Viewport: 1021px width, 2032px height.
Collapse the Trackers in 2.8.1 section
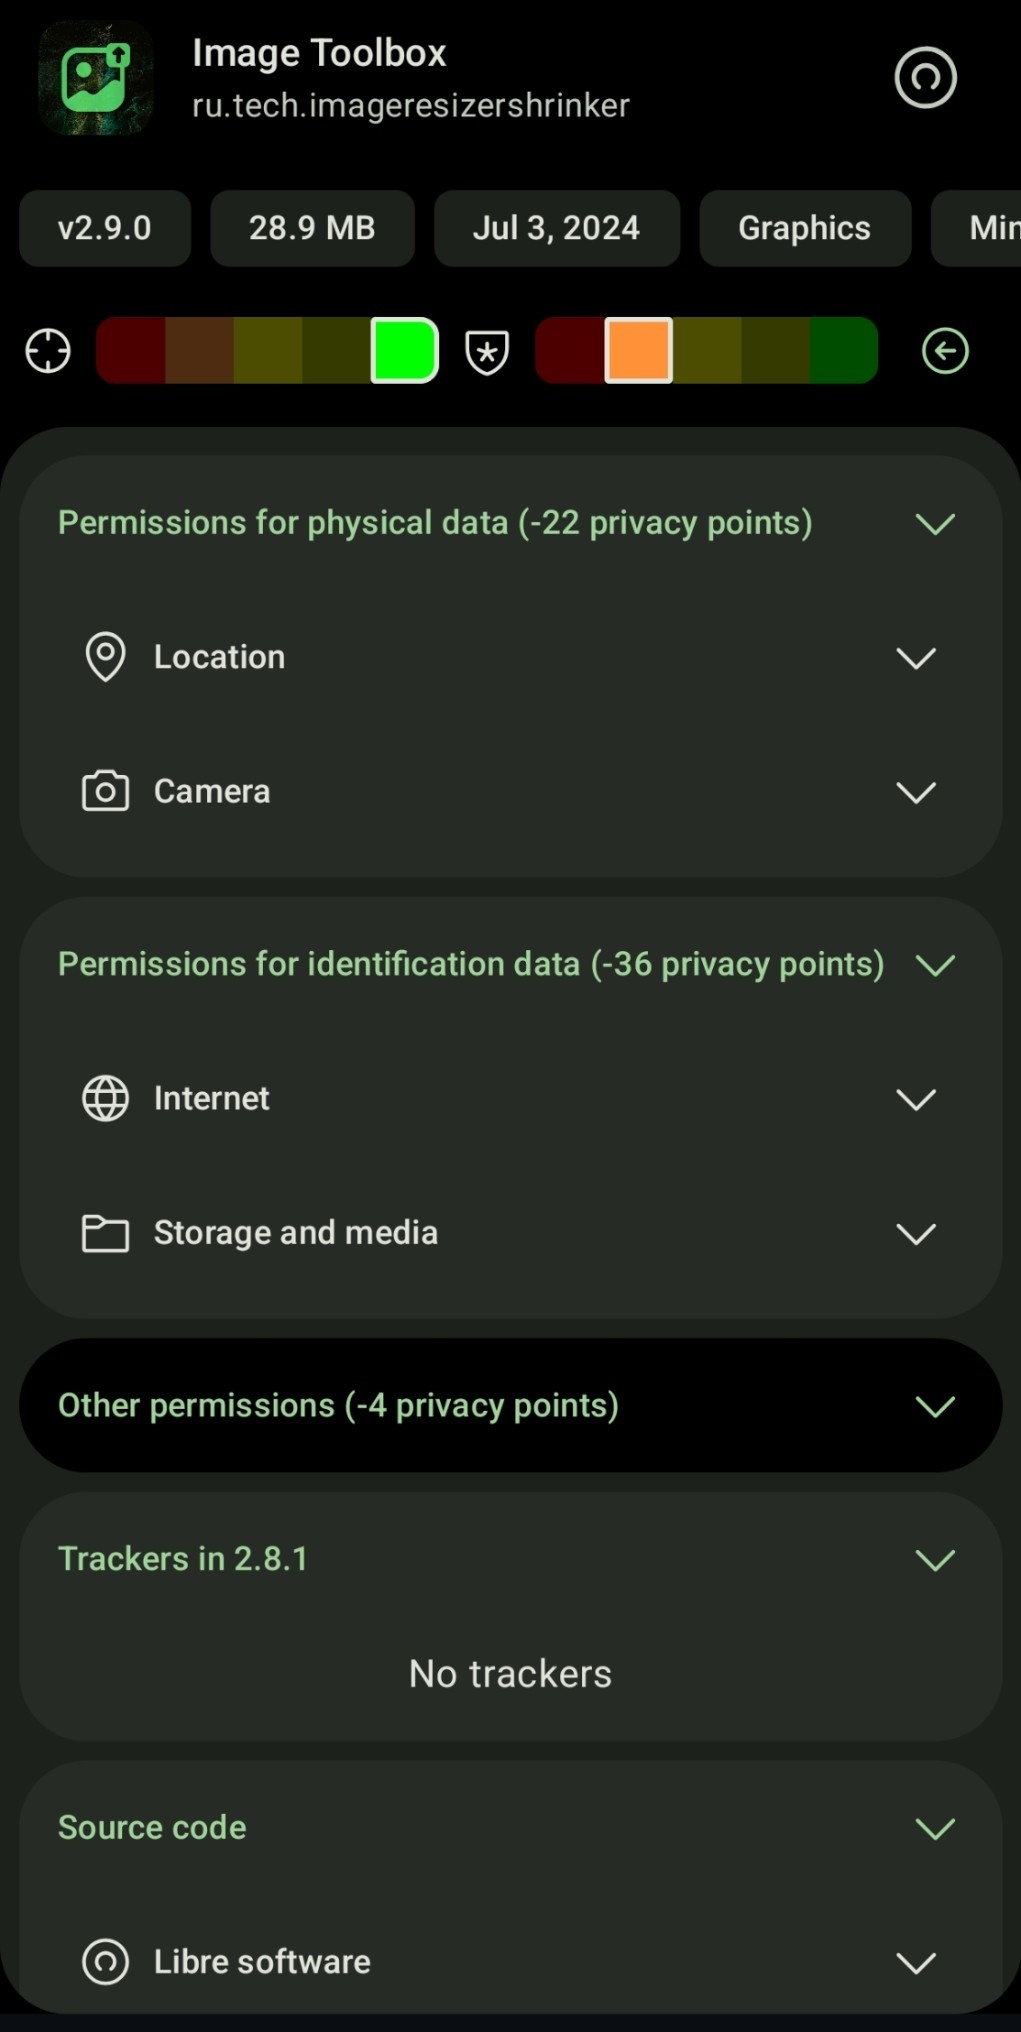pos(935,1559)
